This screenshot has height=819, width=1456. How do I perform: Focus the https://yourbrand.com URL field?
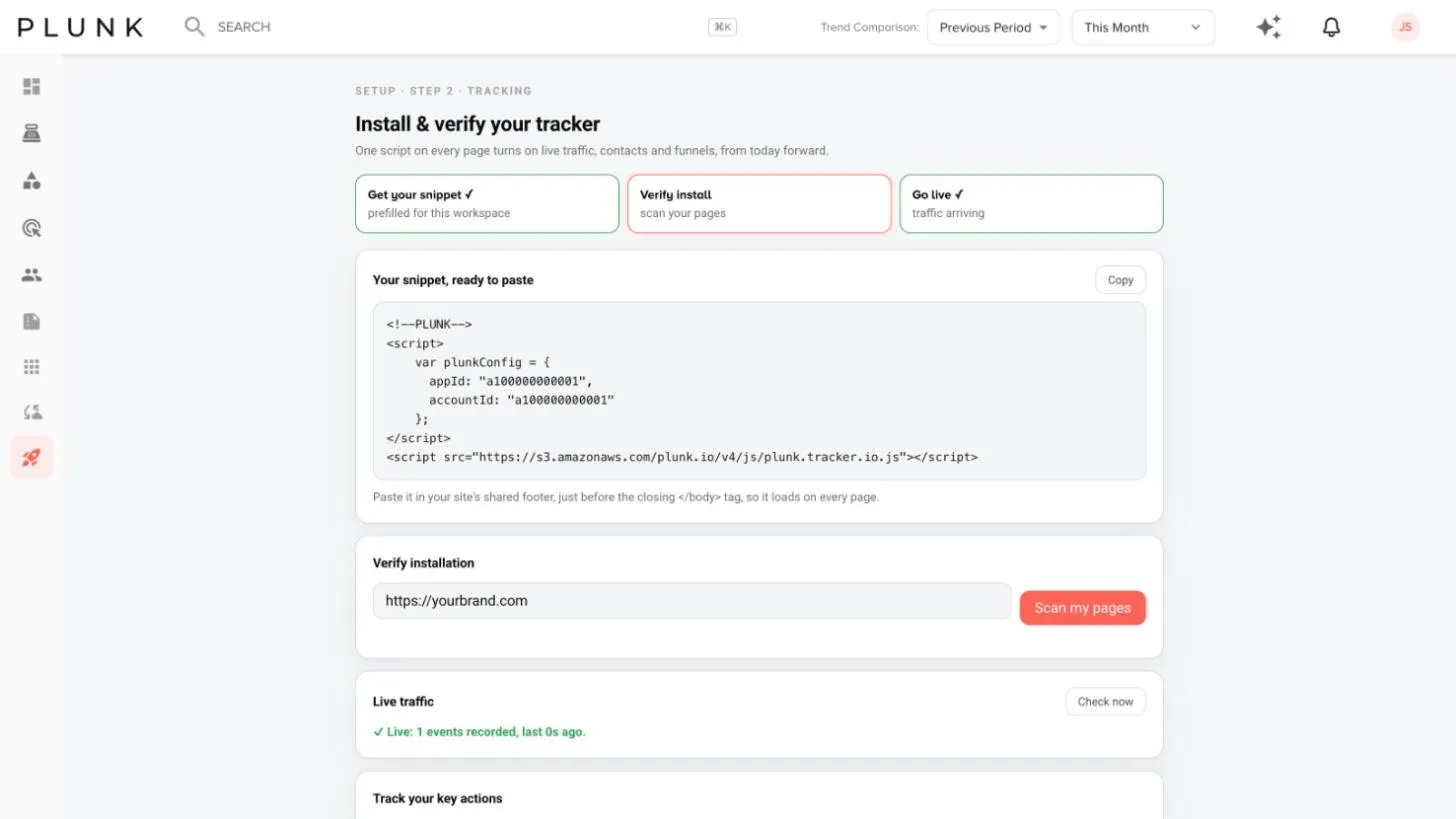click(x=692, y=601)
